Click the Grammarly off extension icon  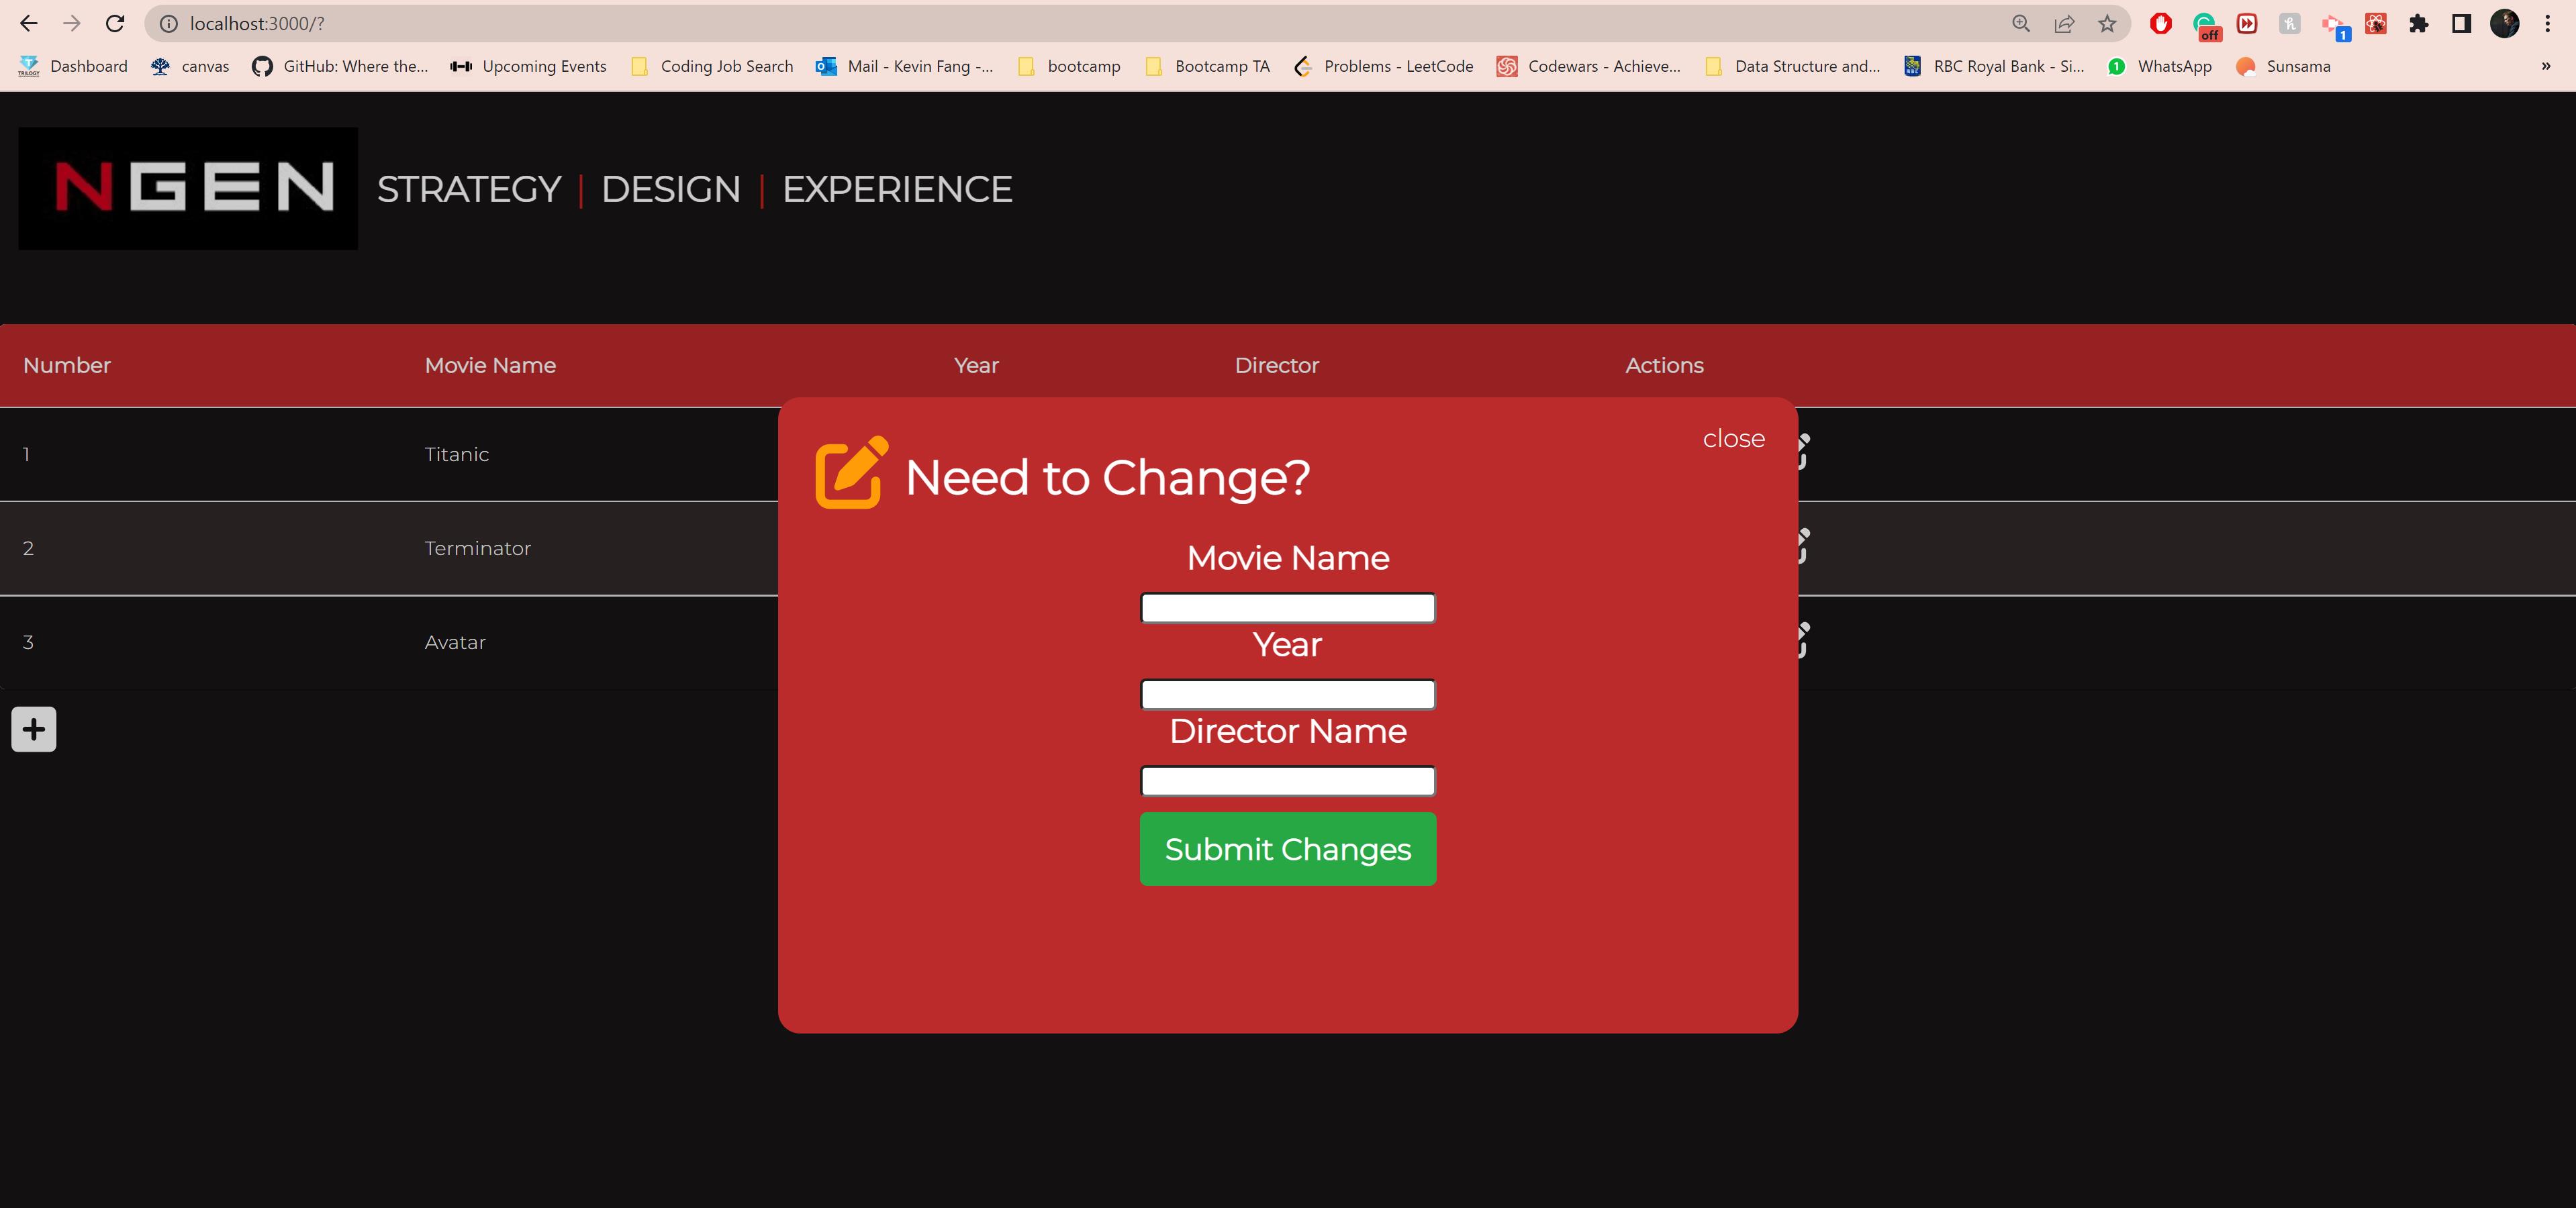pos(2205,26)
